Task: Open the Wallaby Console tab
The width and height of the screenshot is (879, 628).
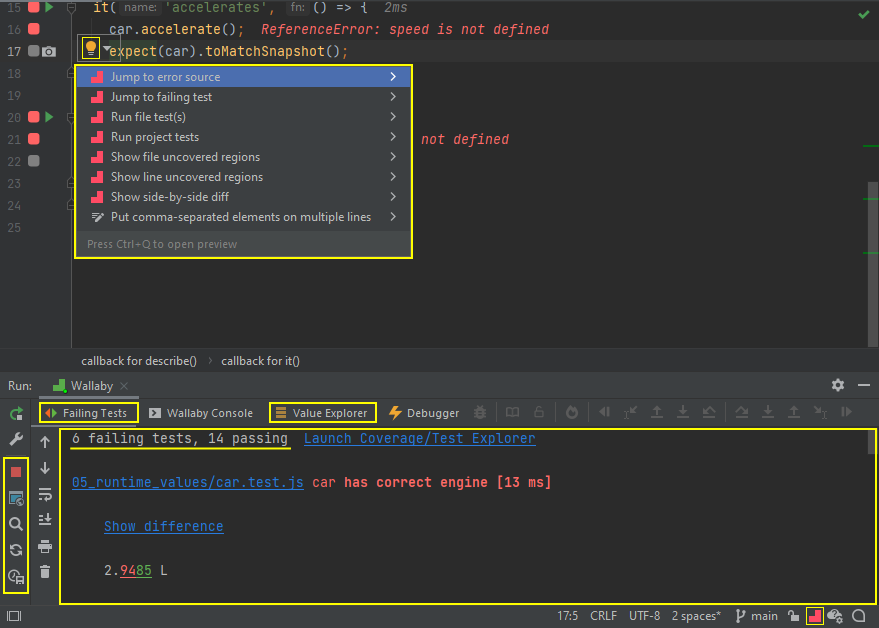Action: 201,413
